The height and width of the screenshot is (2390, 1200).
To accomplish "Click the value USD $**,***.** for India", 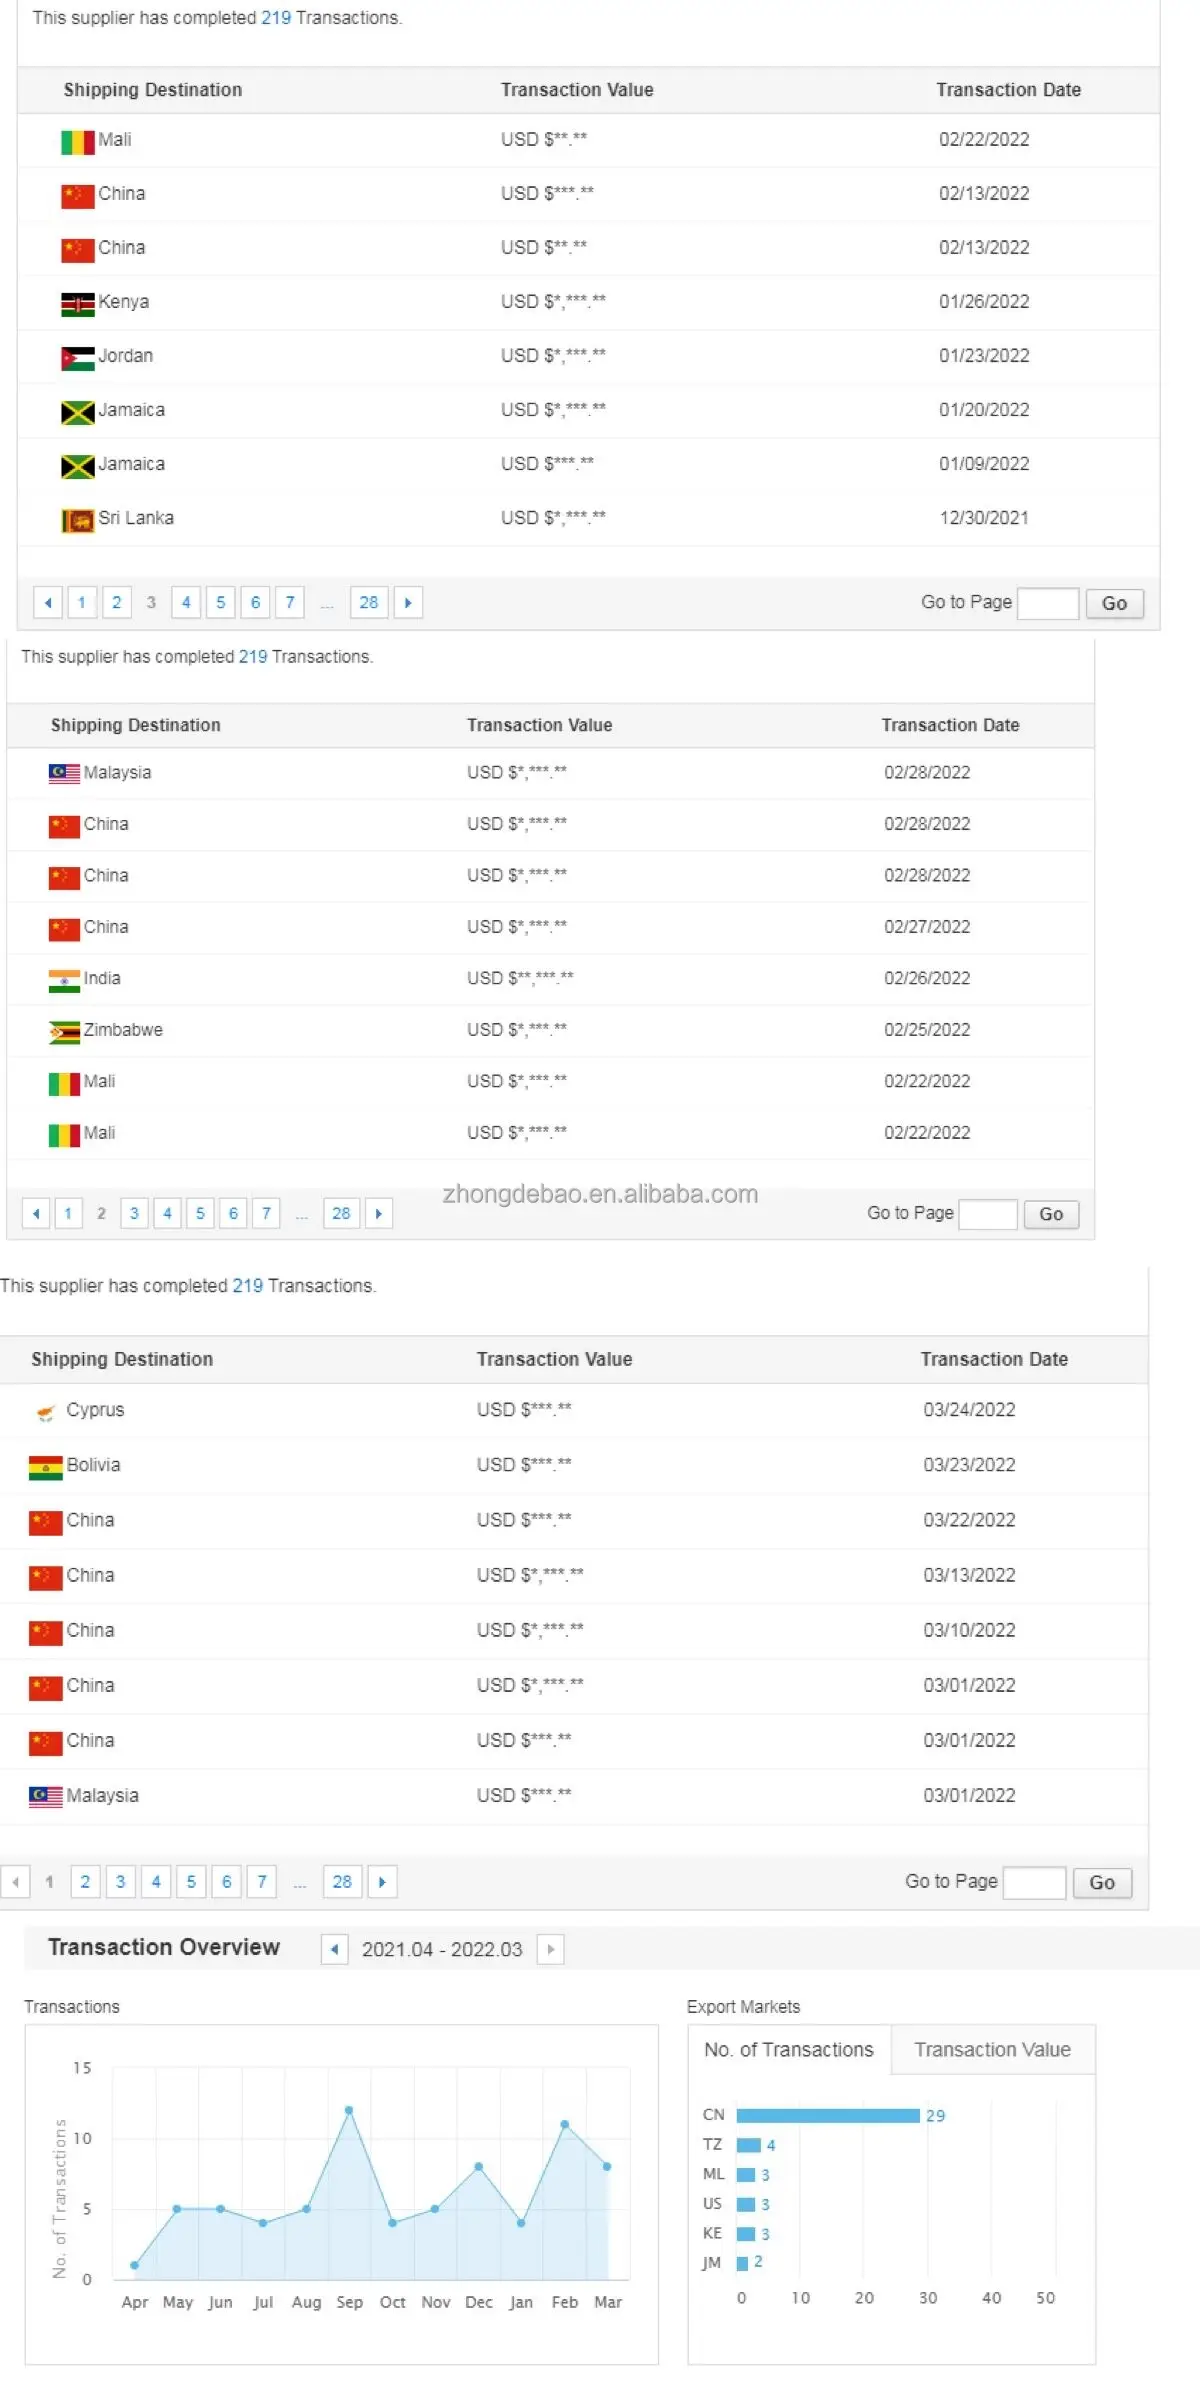I will (520, 978).
